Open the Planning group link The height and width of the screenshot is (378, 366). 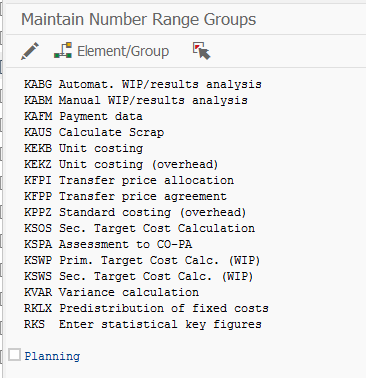[52, 356]
